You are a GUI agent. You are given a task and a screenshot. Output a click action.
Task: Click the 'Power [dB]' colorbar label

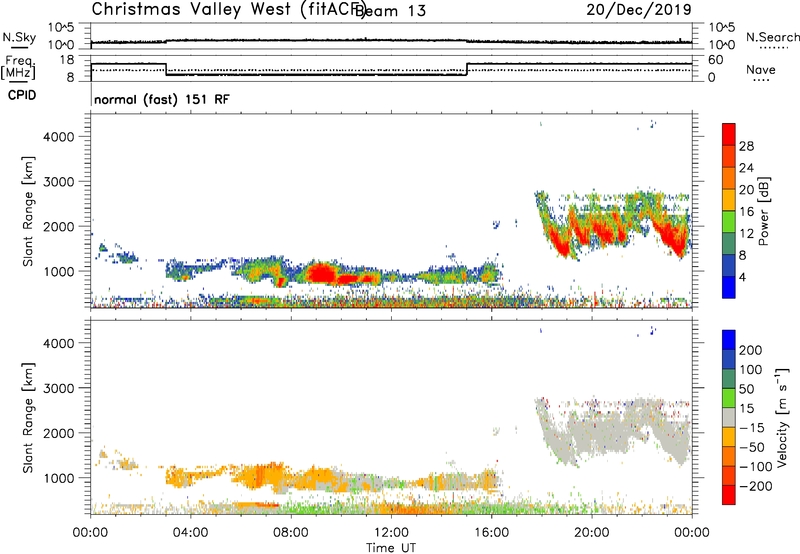[764, 211]
